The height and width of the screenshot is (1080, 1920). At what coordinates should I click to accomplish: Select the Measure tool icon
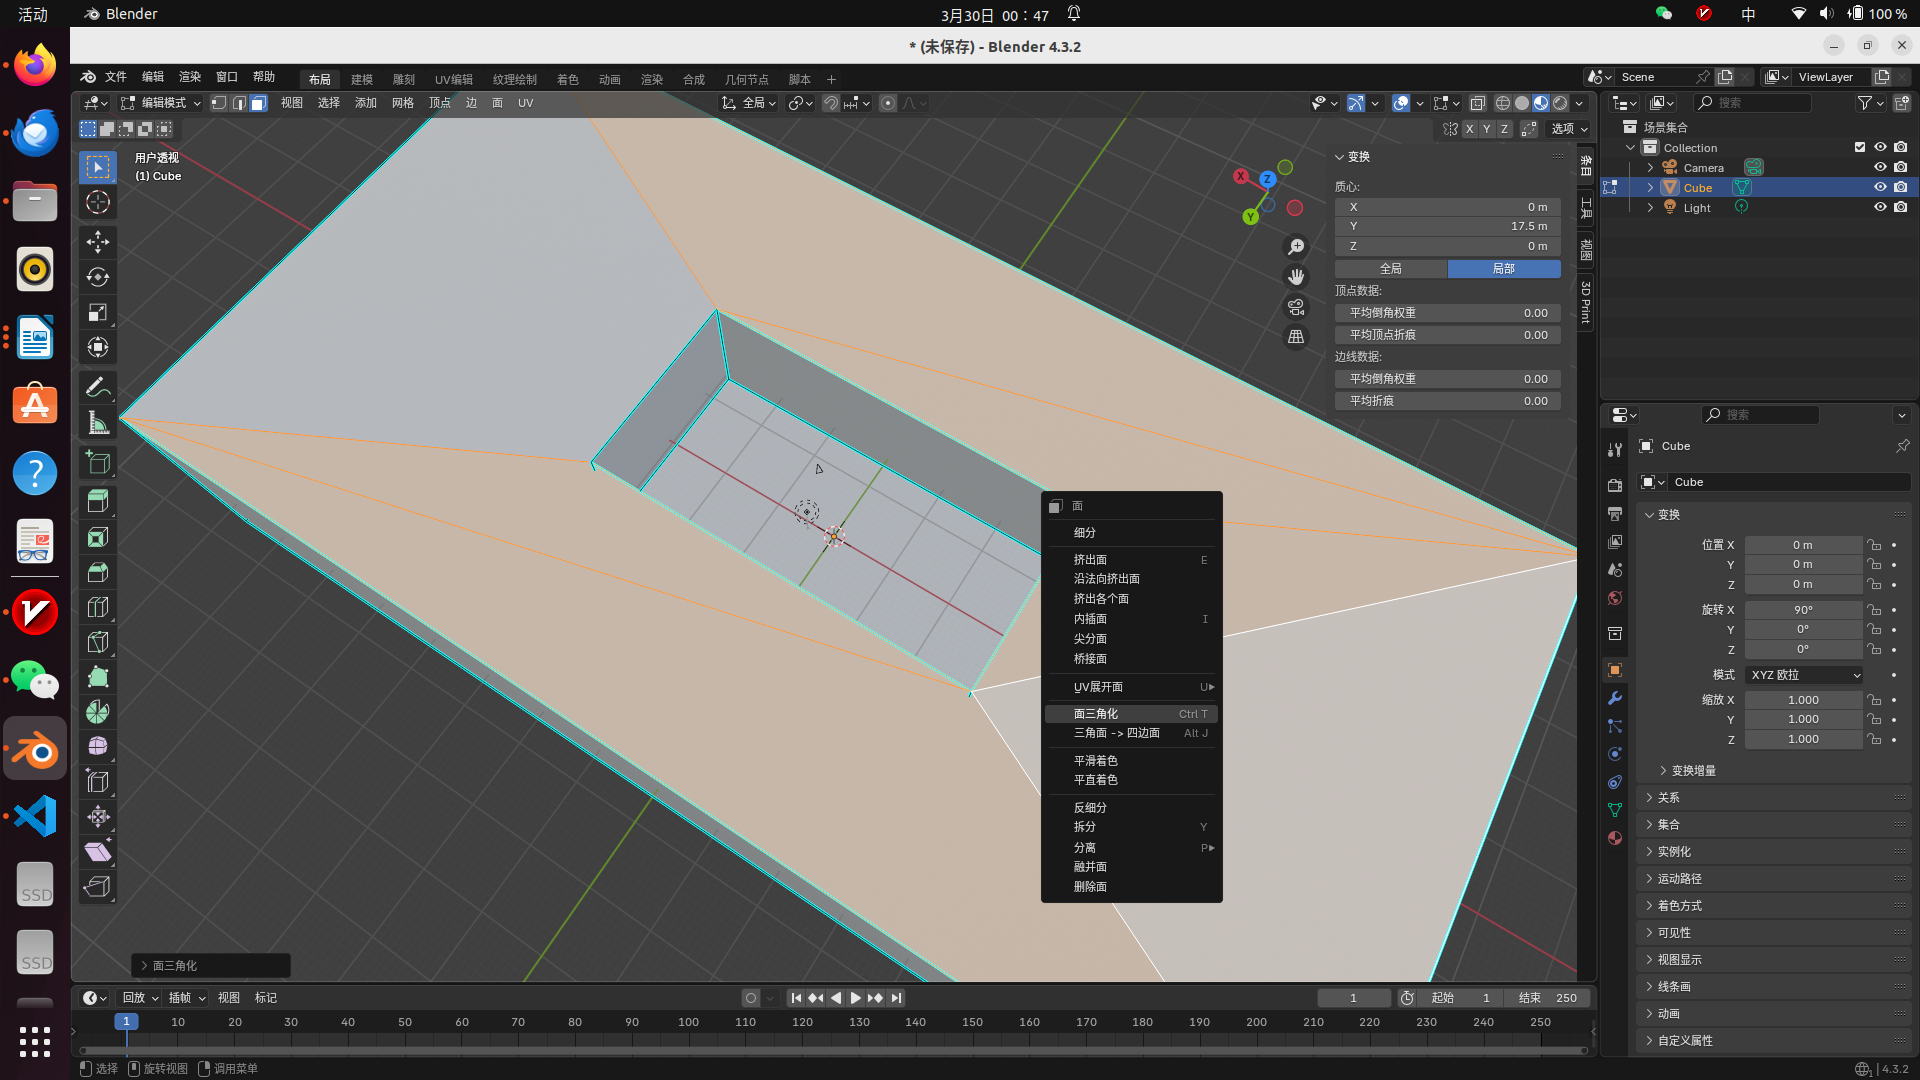(x=98, y=423)
